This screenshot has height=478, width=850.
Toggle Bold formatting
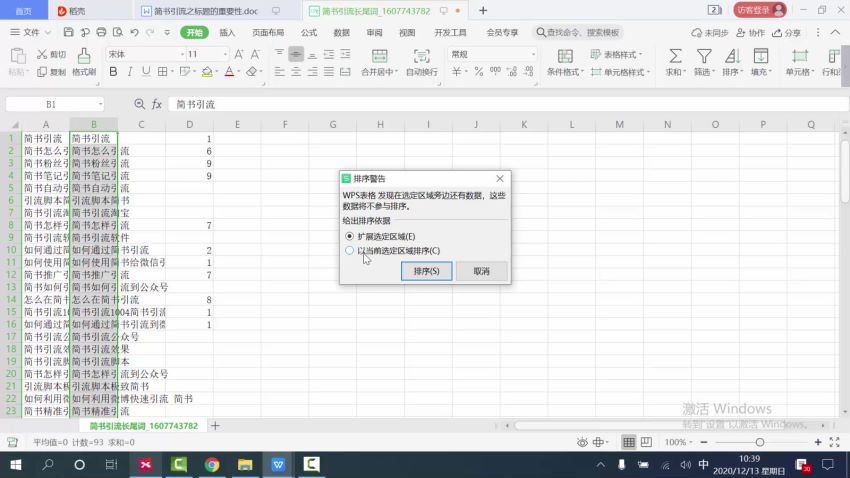(x=113, y=72)
